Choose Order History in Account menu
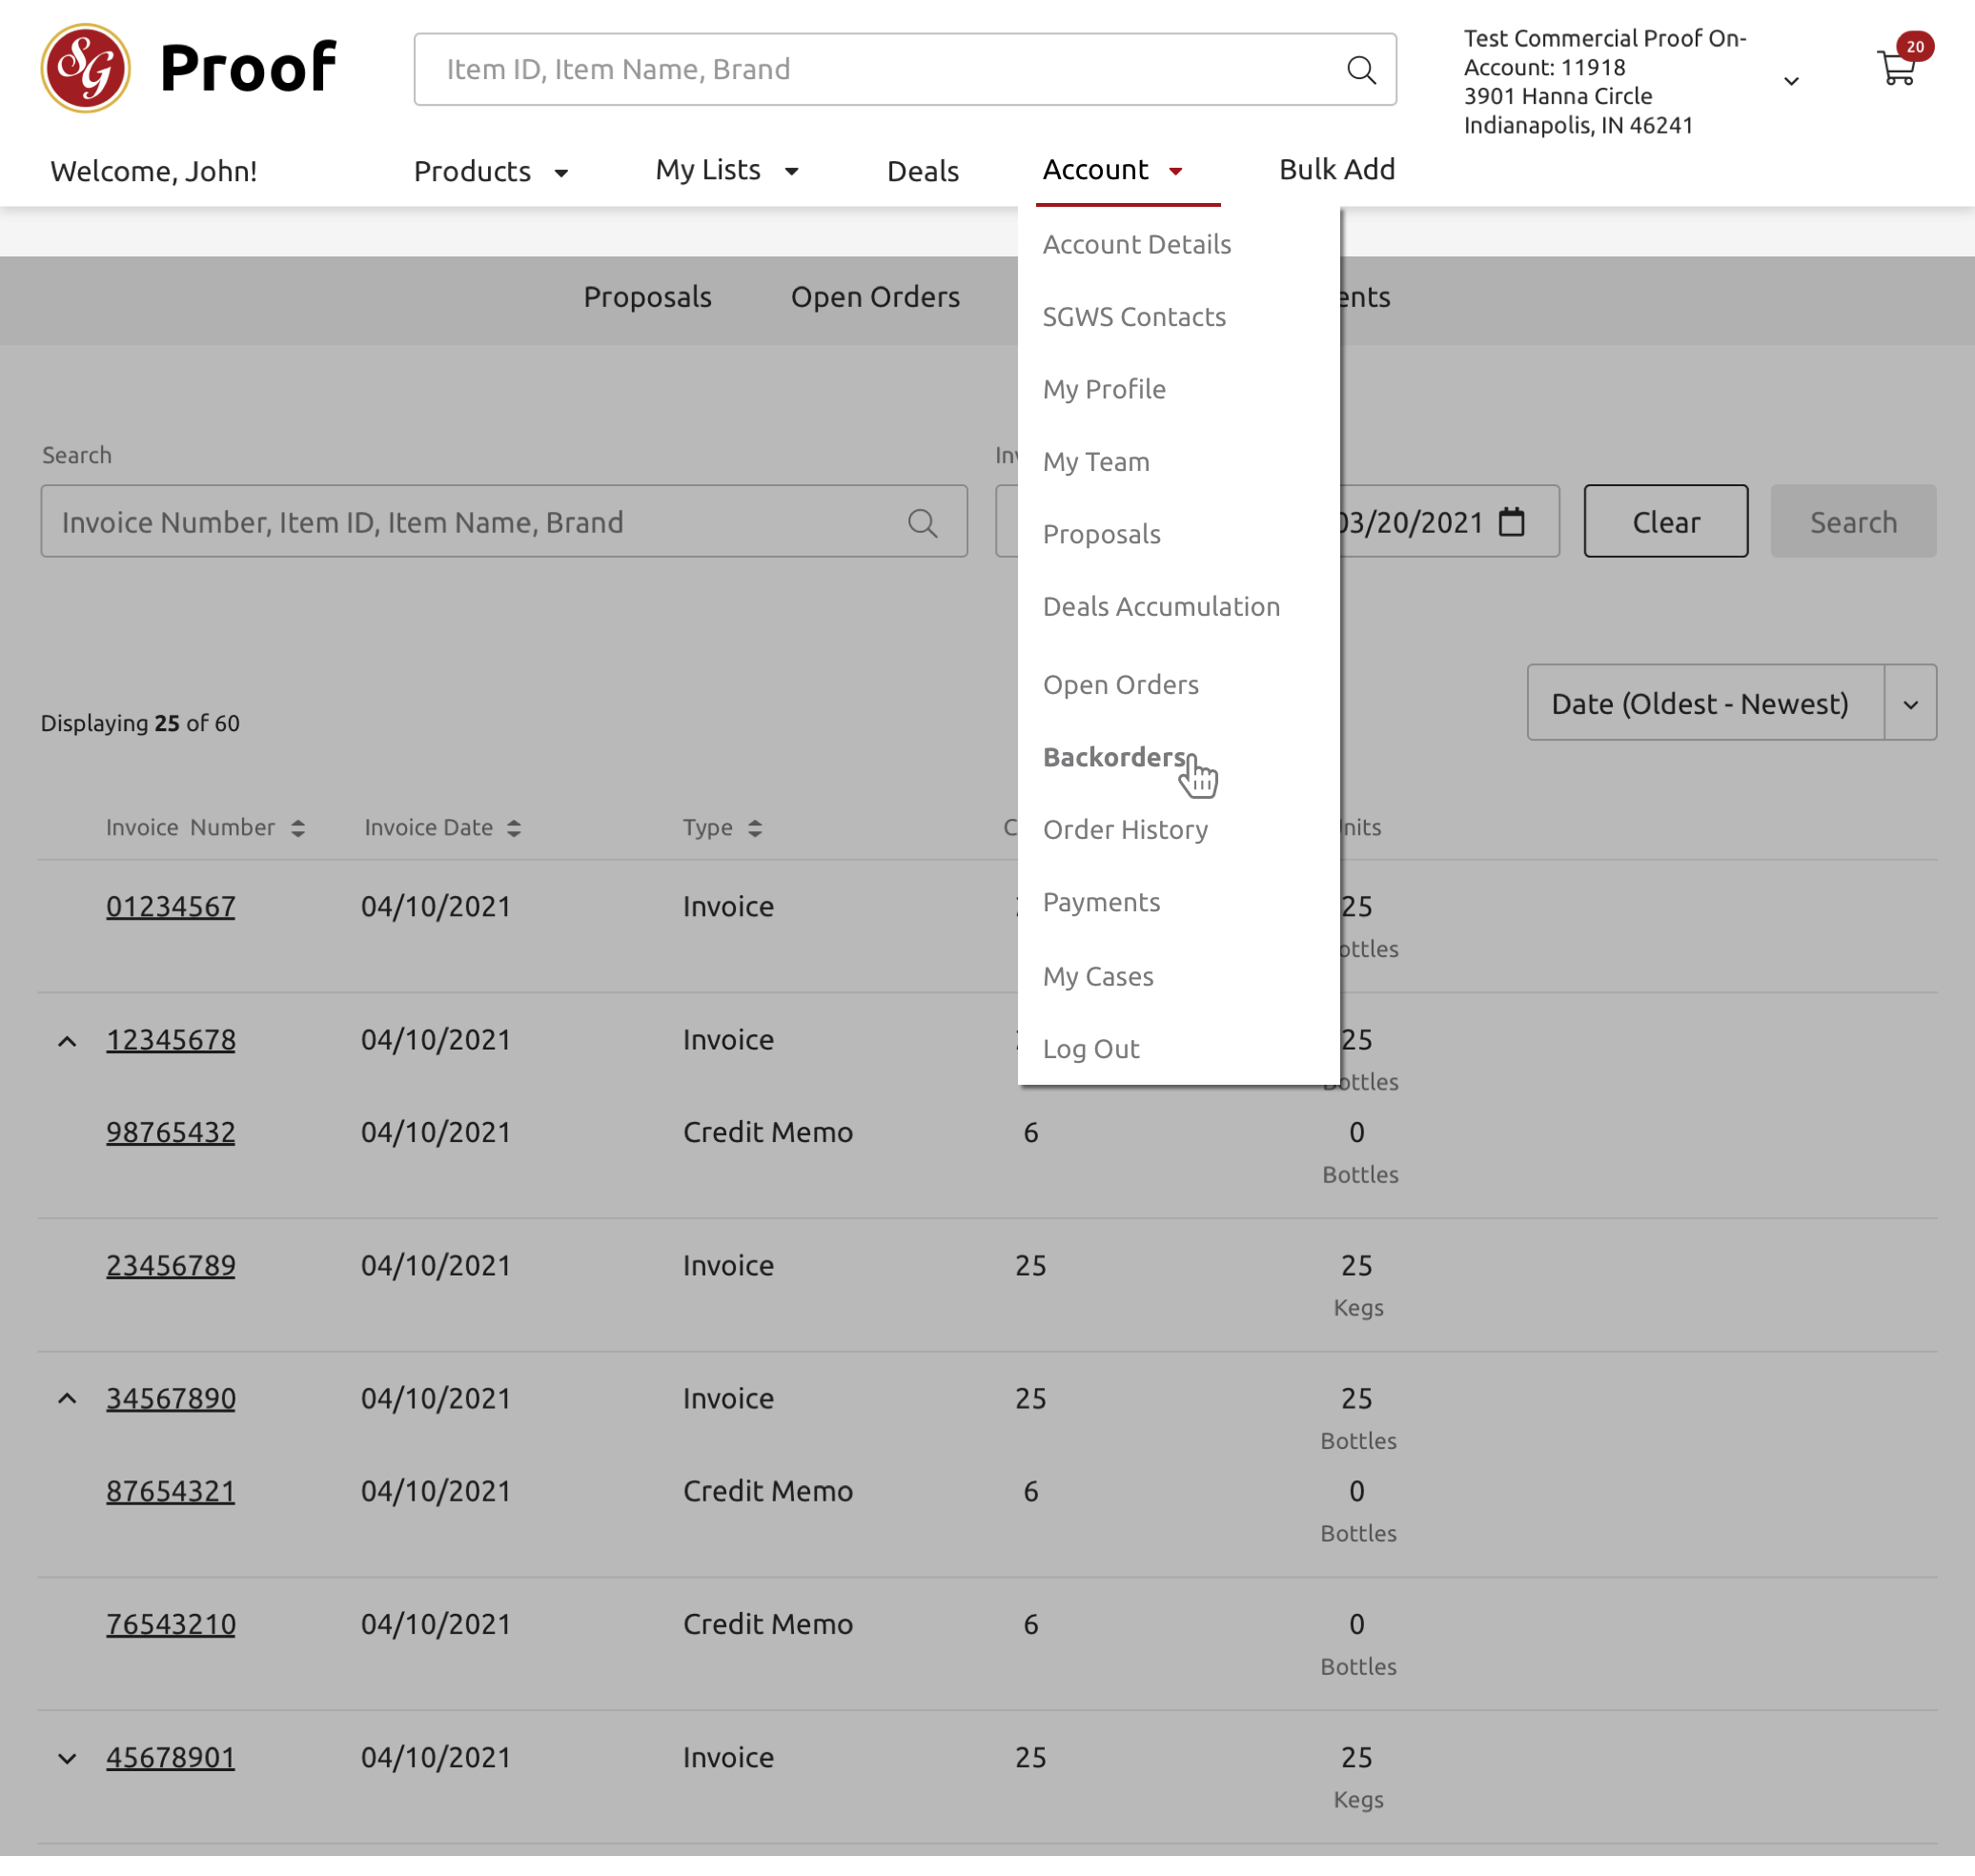Image resolution: width=1975 pixels, height=1876 pixels. click(x=1124, y=829)
